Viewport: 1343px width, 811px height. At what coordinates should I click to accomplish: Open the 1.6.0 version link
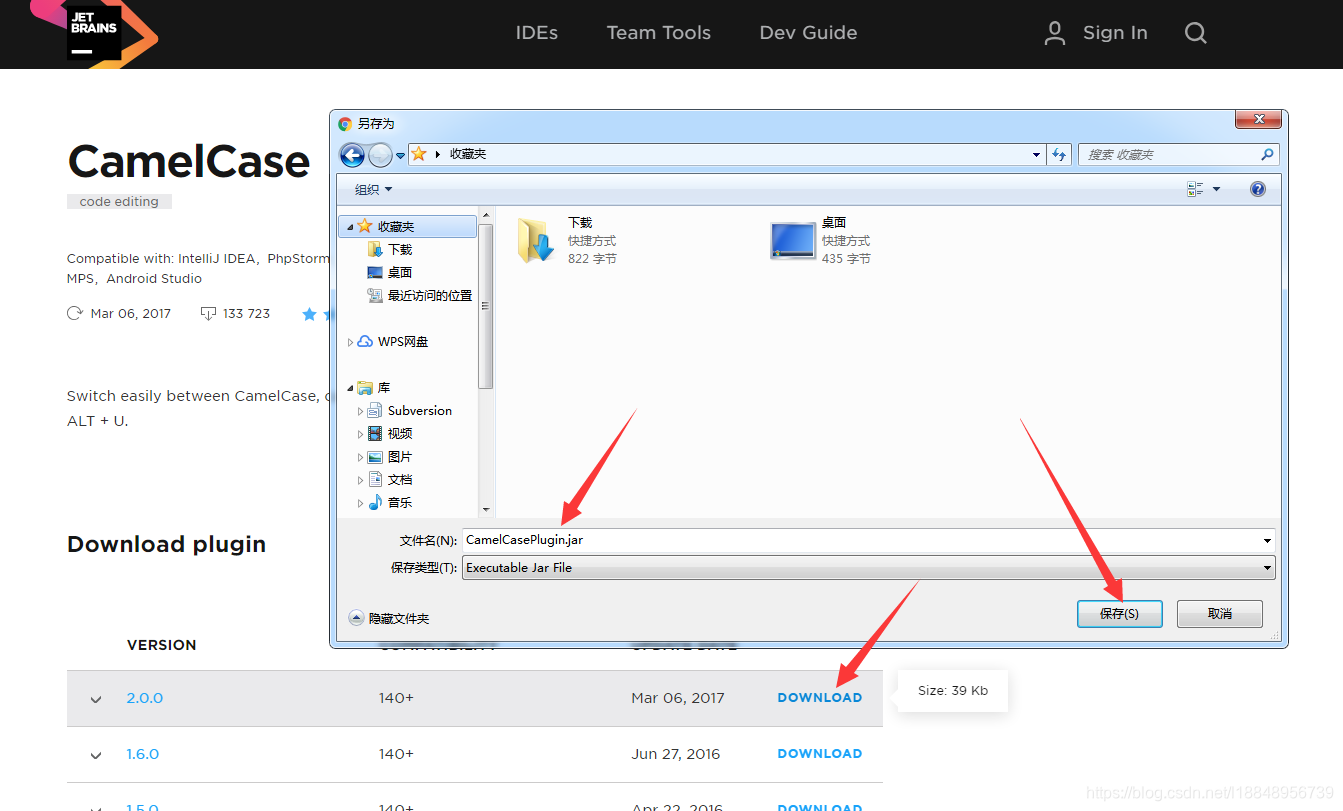(143, 754)
